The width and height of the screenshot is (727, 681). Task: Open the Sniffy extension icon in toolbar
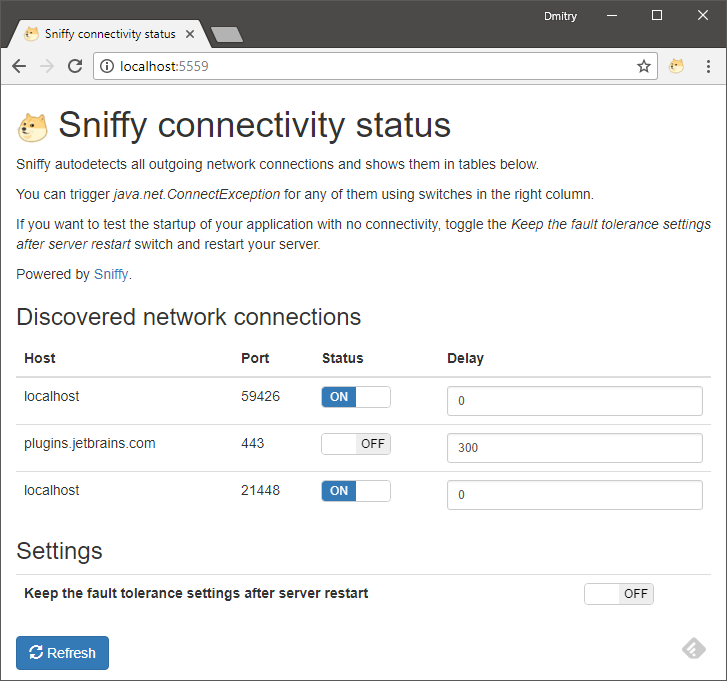[676, 66]
